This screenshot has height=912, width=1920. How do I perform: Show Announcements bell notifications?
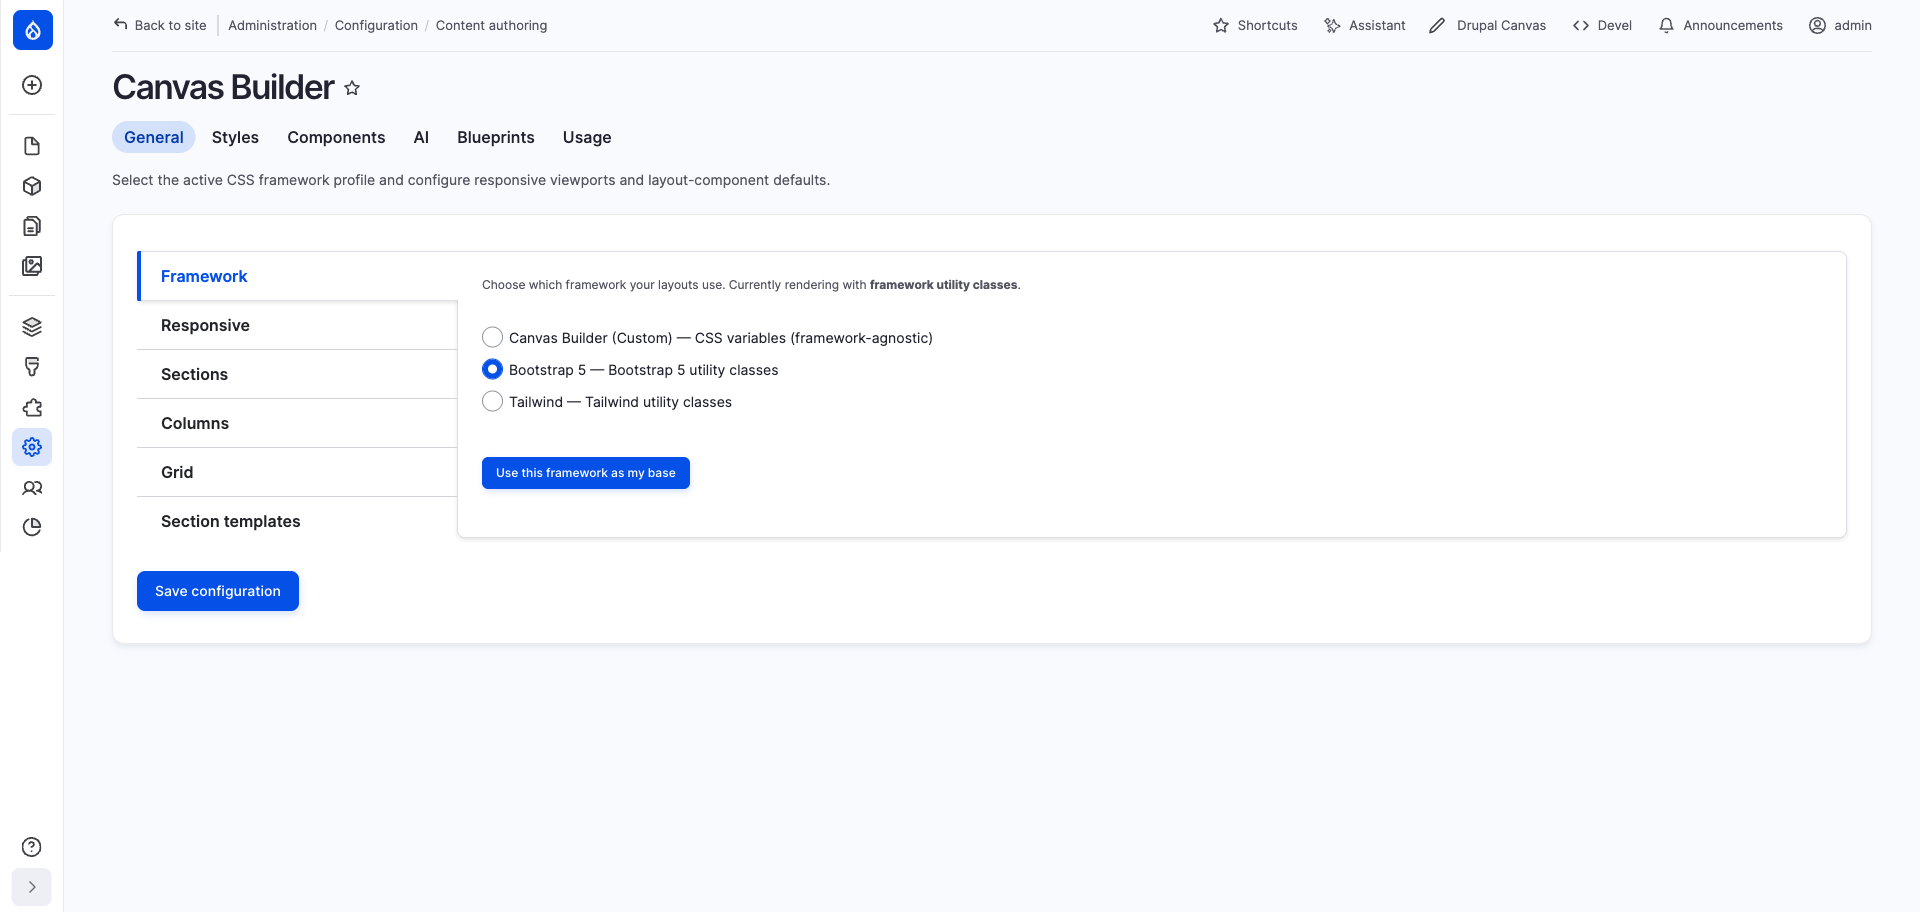[x=1720, y=26]
